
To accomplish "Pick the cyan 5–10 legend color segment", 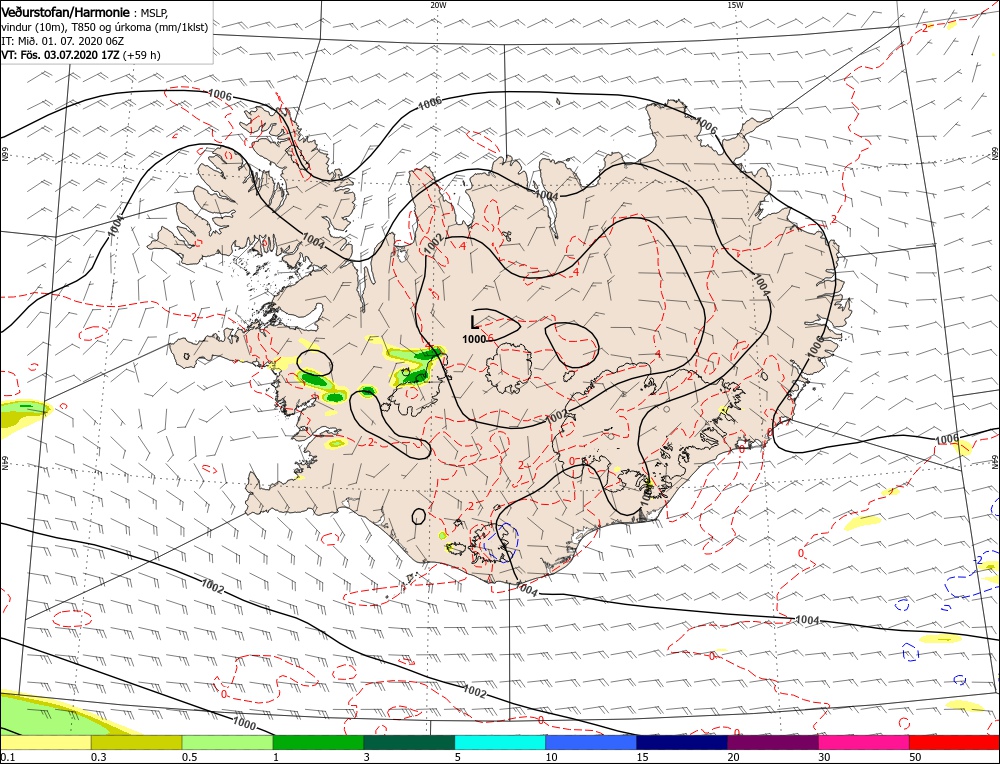I will pyautogui.click(x=500, y=742).
